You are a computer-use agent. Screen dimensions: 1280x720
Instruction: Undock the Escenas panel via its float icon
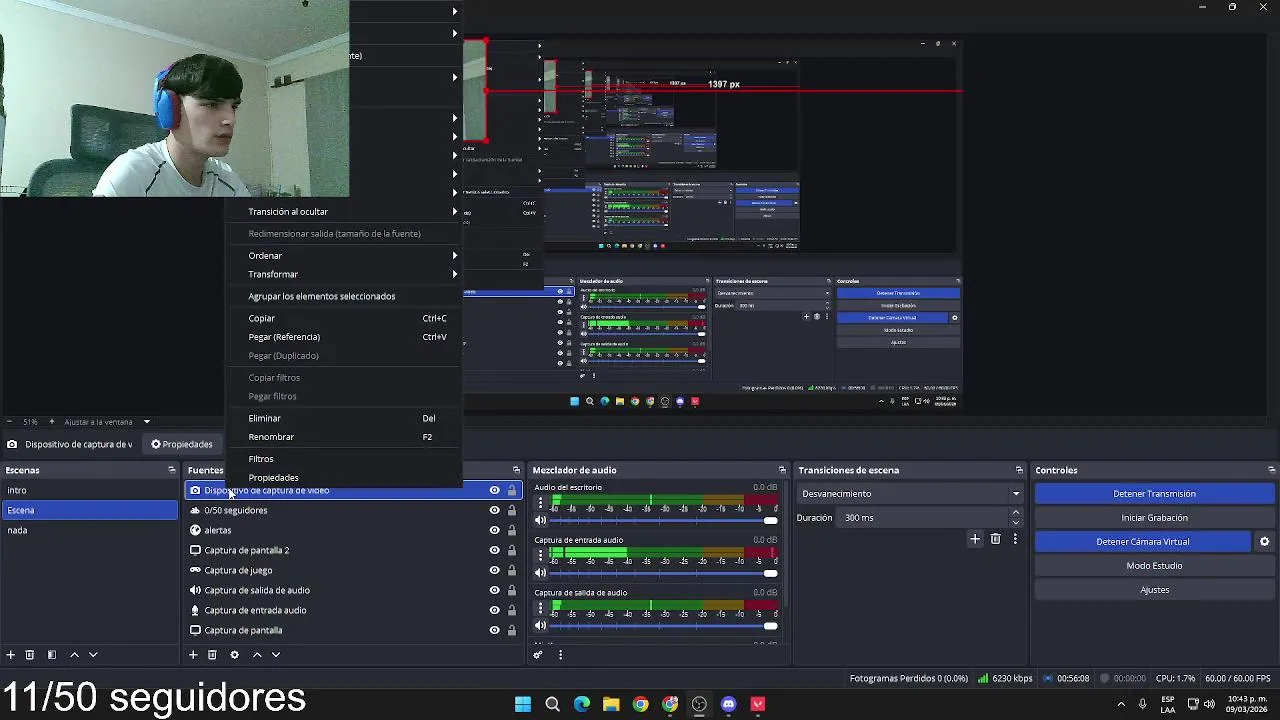coord(171,470)
